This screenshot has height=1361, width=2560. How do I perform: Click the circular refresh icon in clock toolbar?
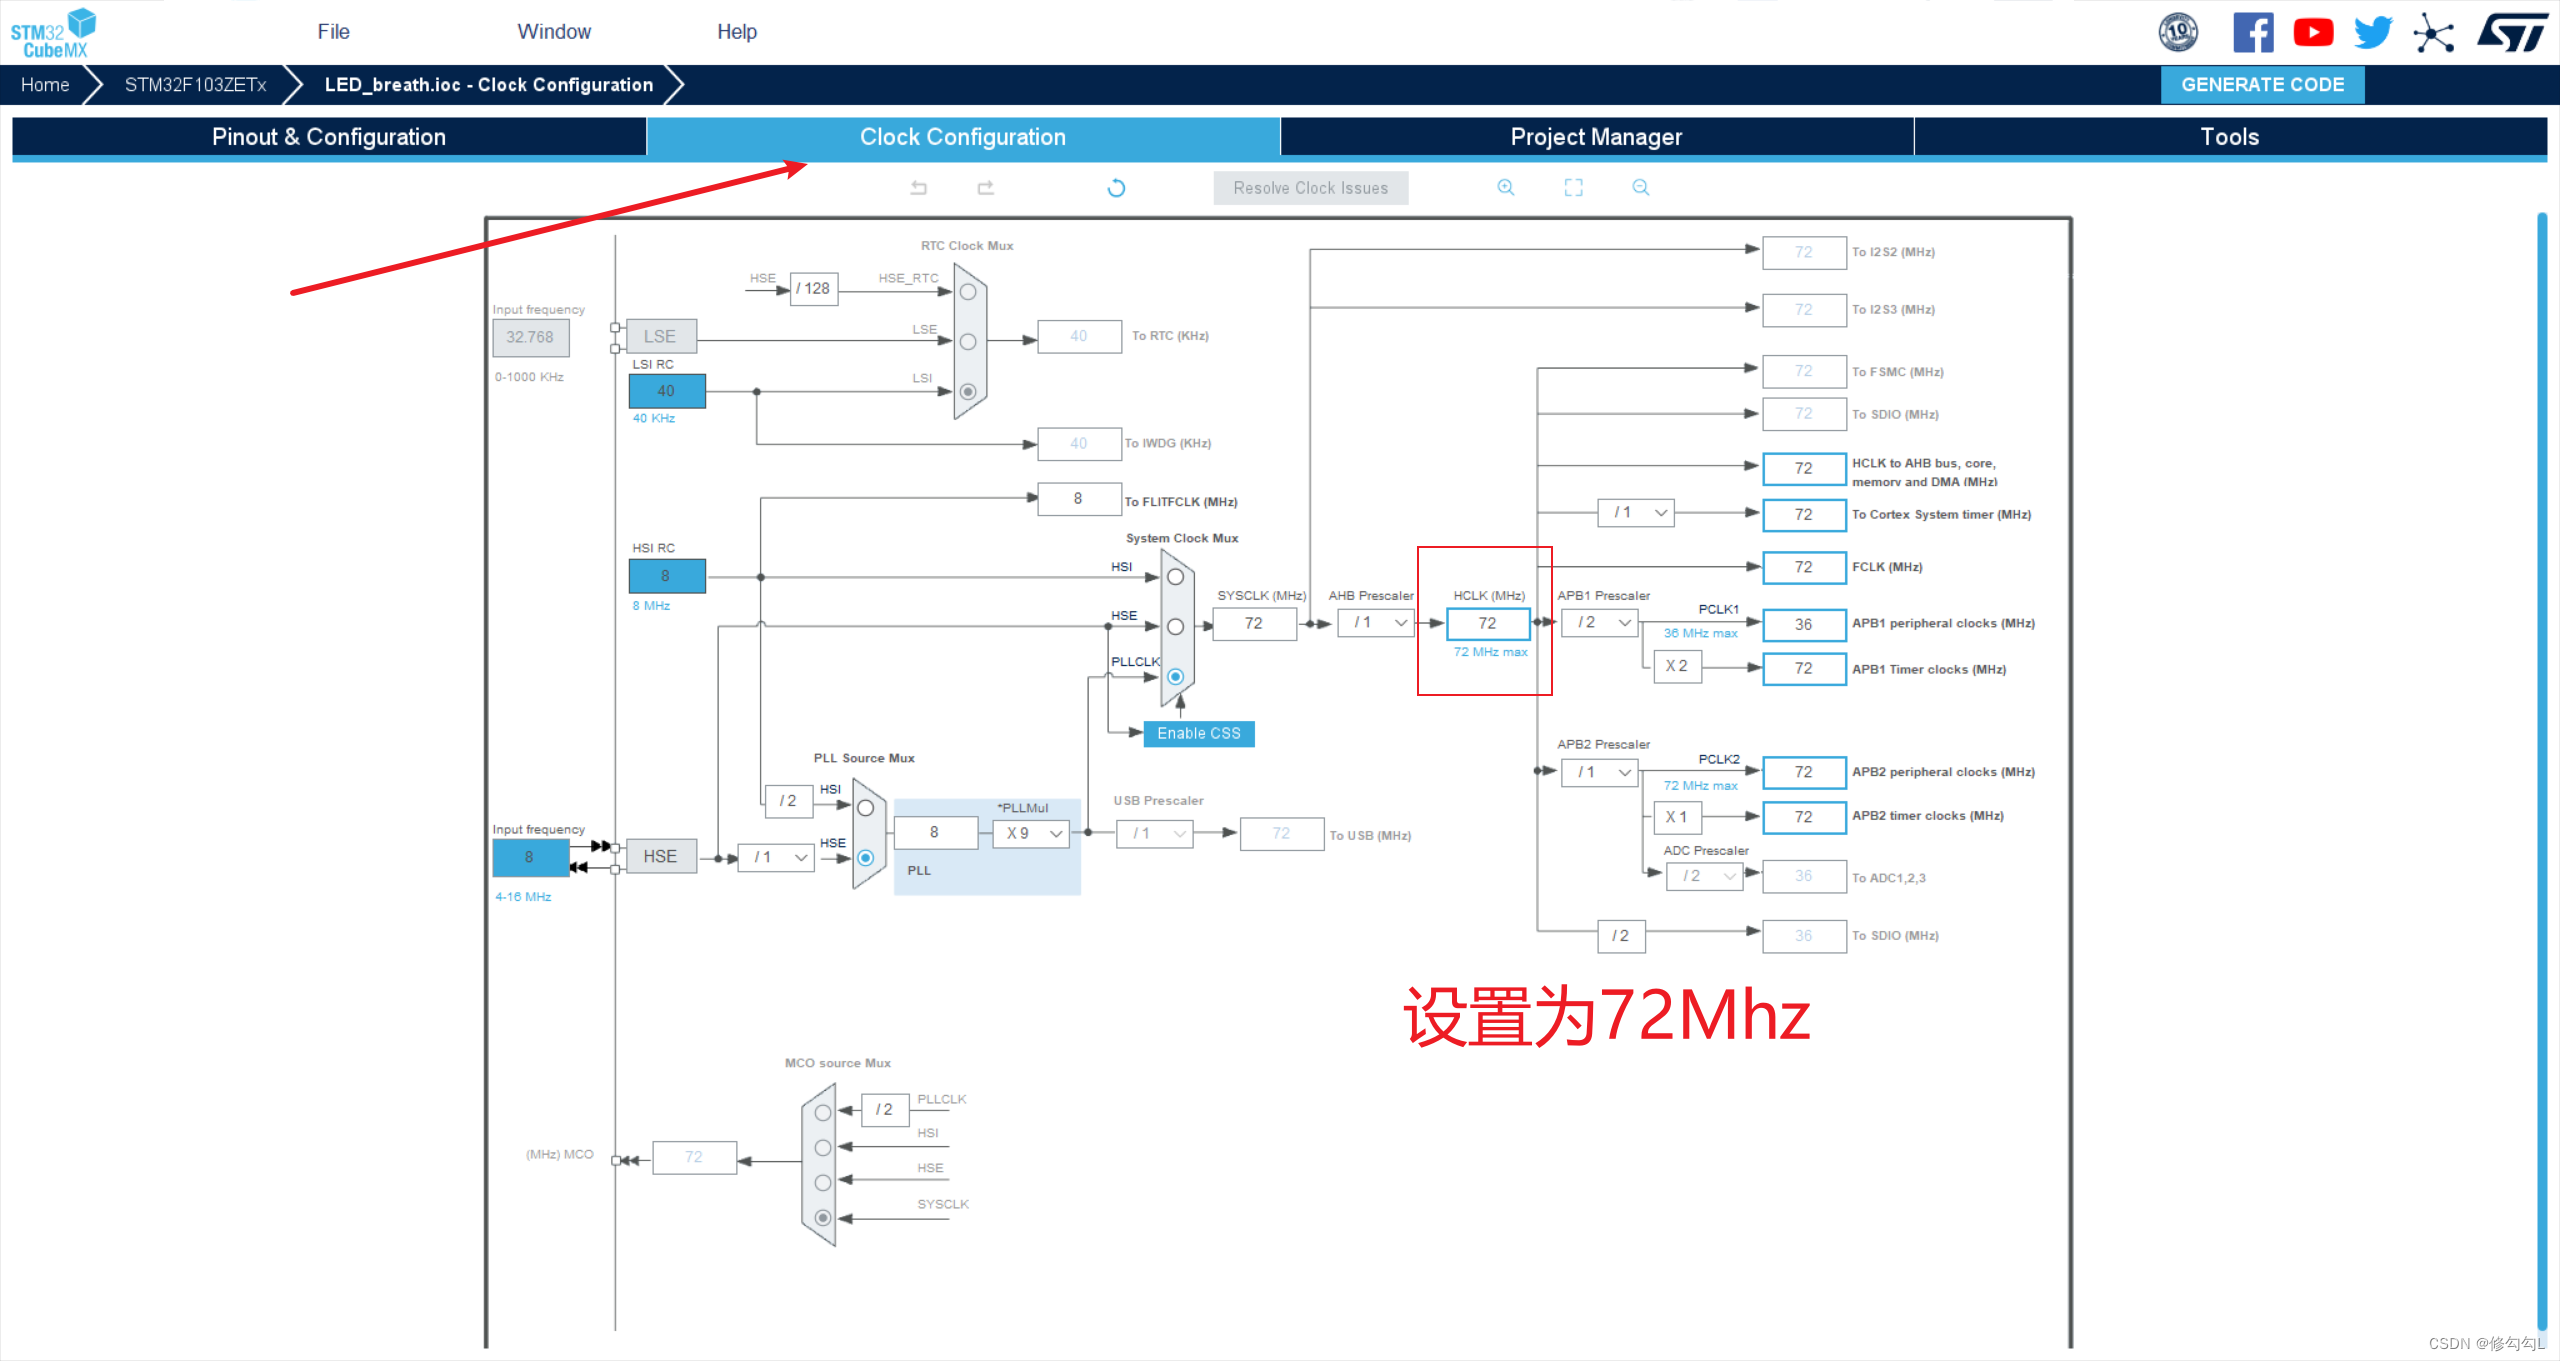[x=1116, y=188]
